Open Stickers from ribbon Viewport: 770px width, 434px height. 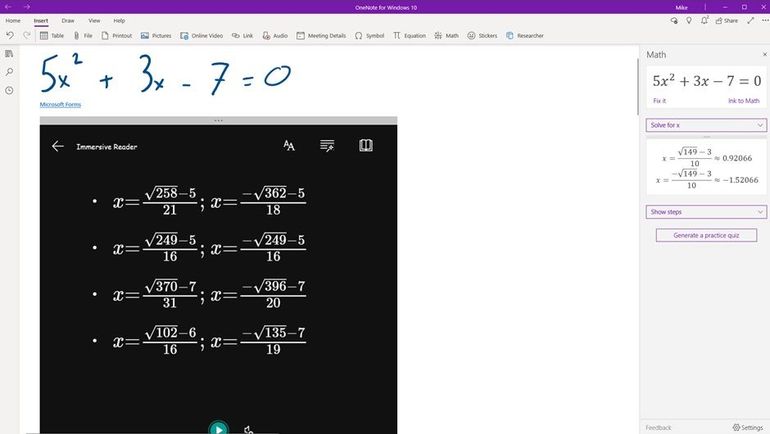[x=482, y=35]
